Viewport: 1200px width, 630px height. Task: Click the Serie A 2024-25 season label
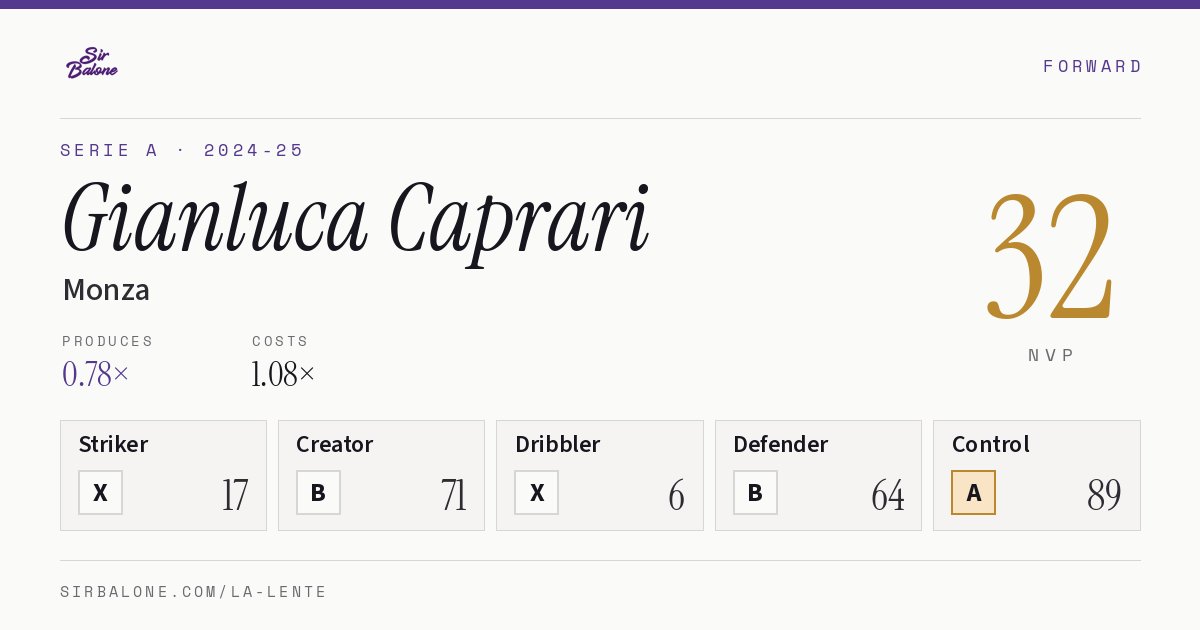182,150
